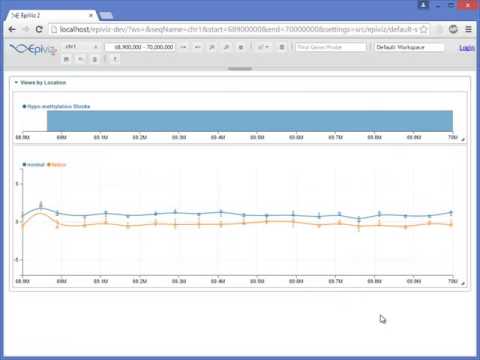Open the visualizations chart dropdown
The height and width of the screenshot is (360, 480).
(x=263, y=47)
